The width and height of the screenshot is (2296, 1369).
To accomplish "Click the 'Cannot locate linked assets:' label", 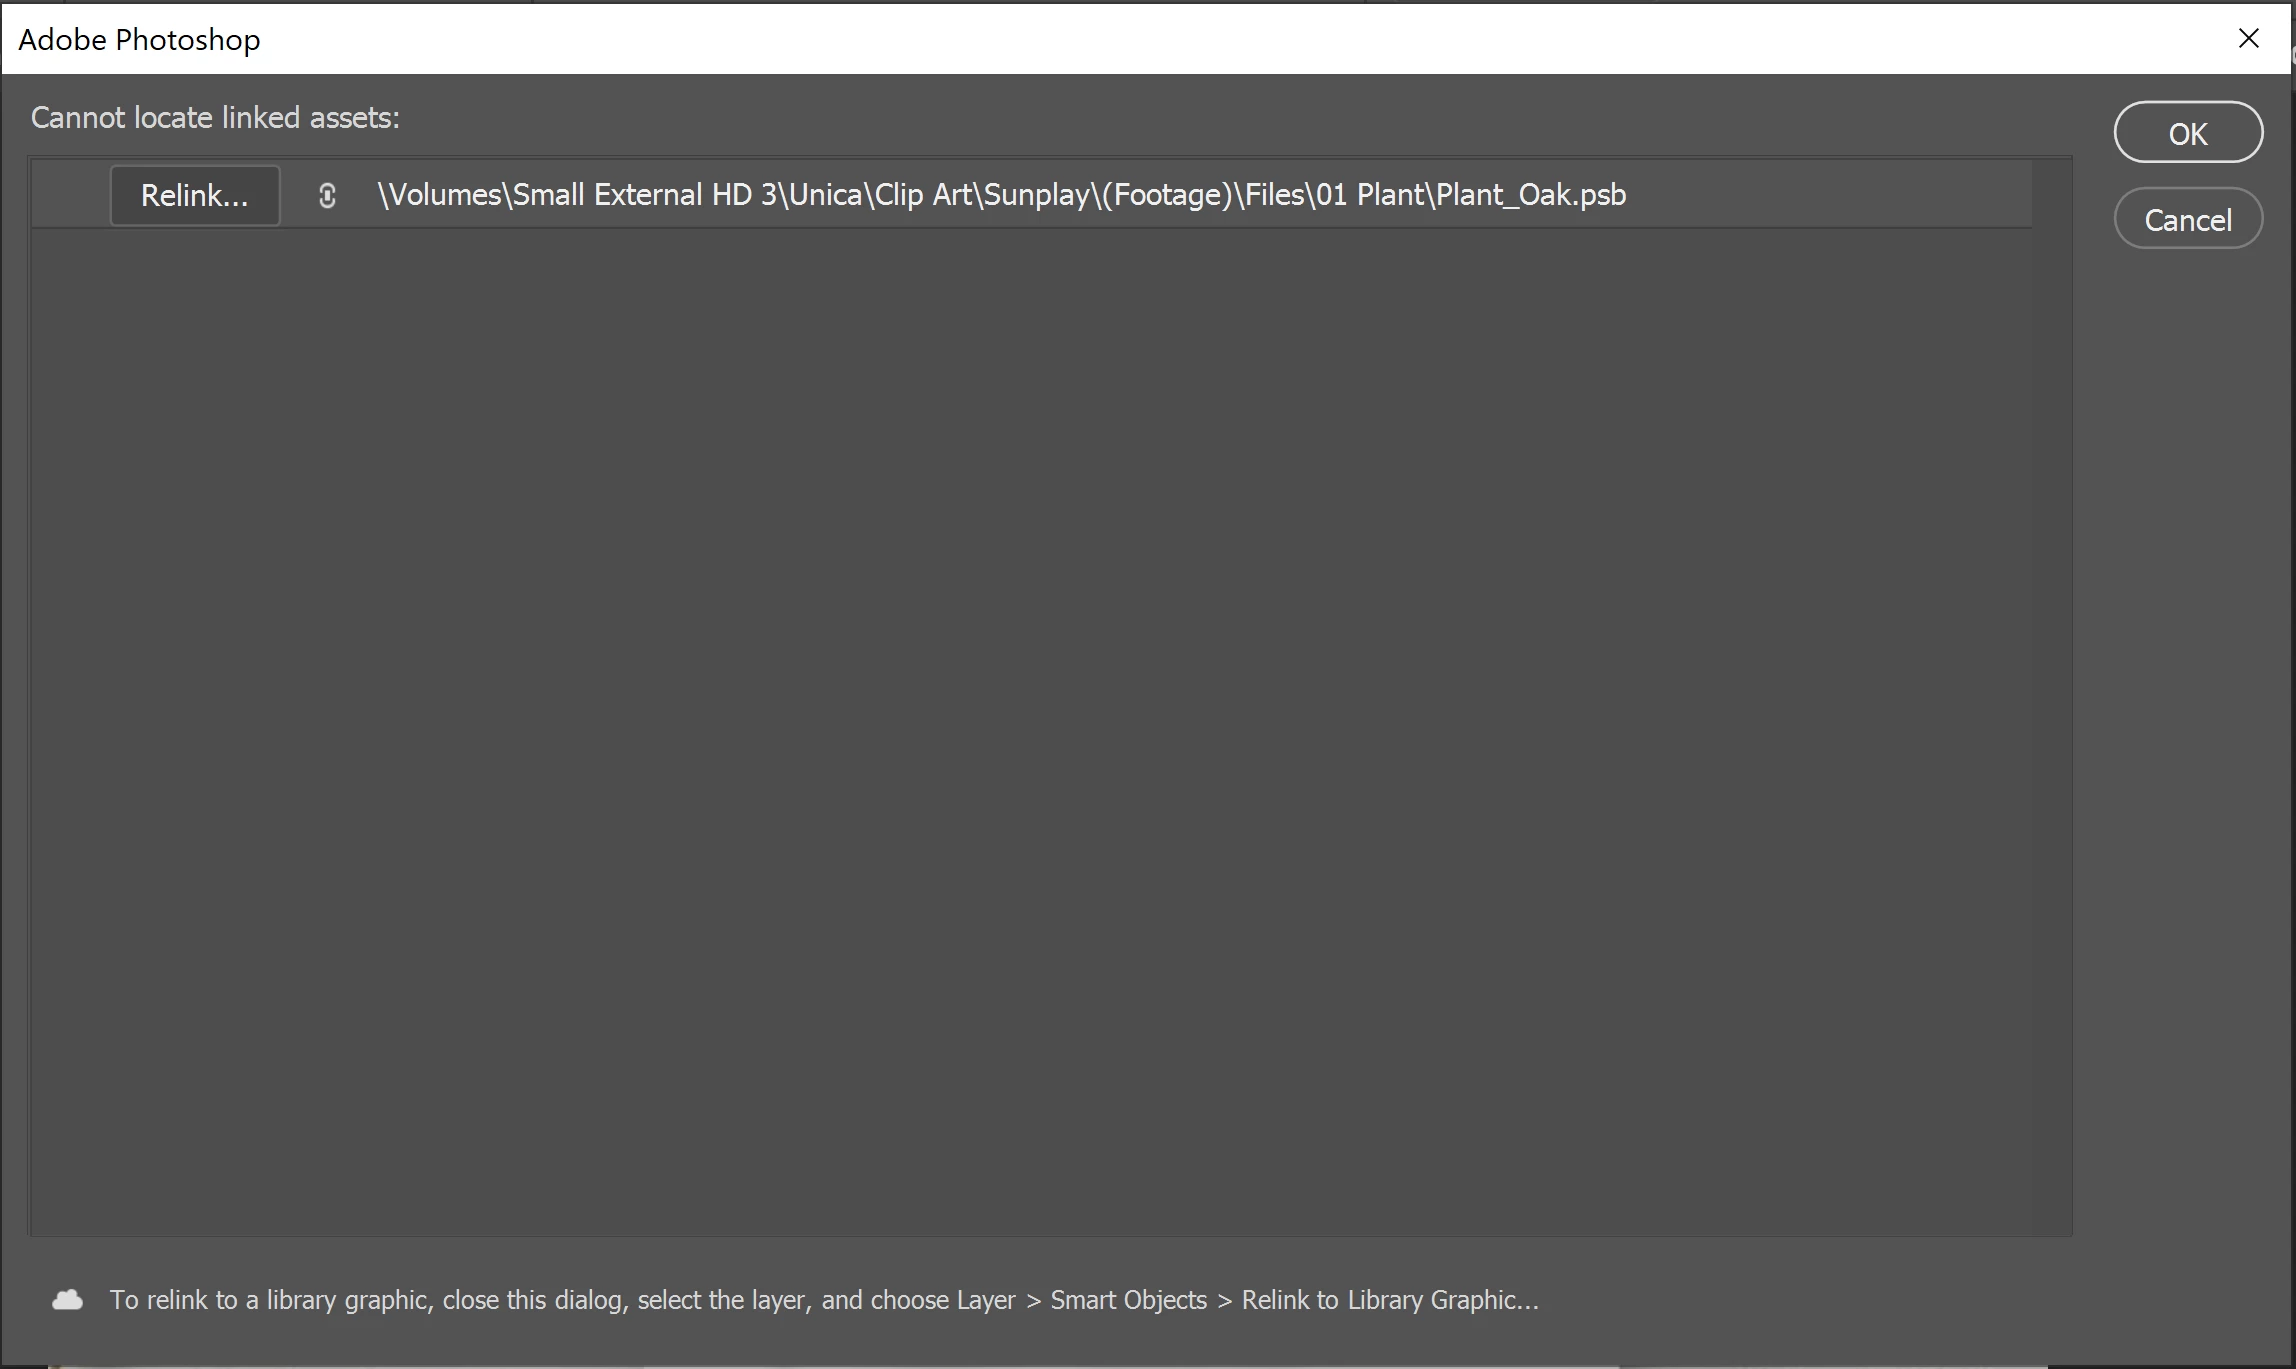I will pyautogui.click(x=215, y=118).
